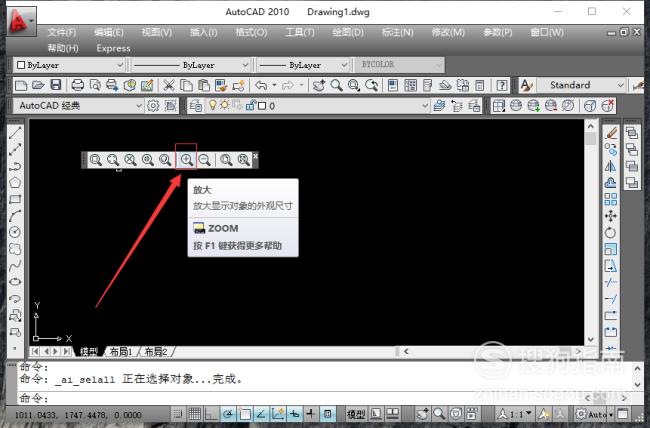Click the Match Properties brush icon

(221, 85)
